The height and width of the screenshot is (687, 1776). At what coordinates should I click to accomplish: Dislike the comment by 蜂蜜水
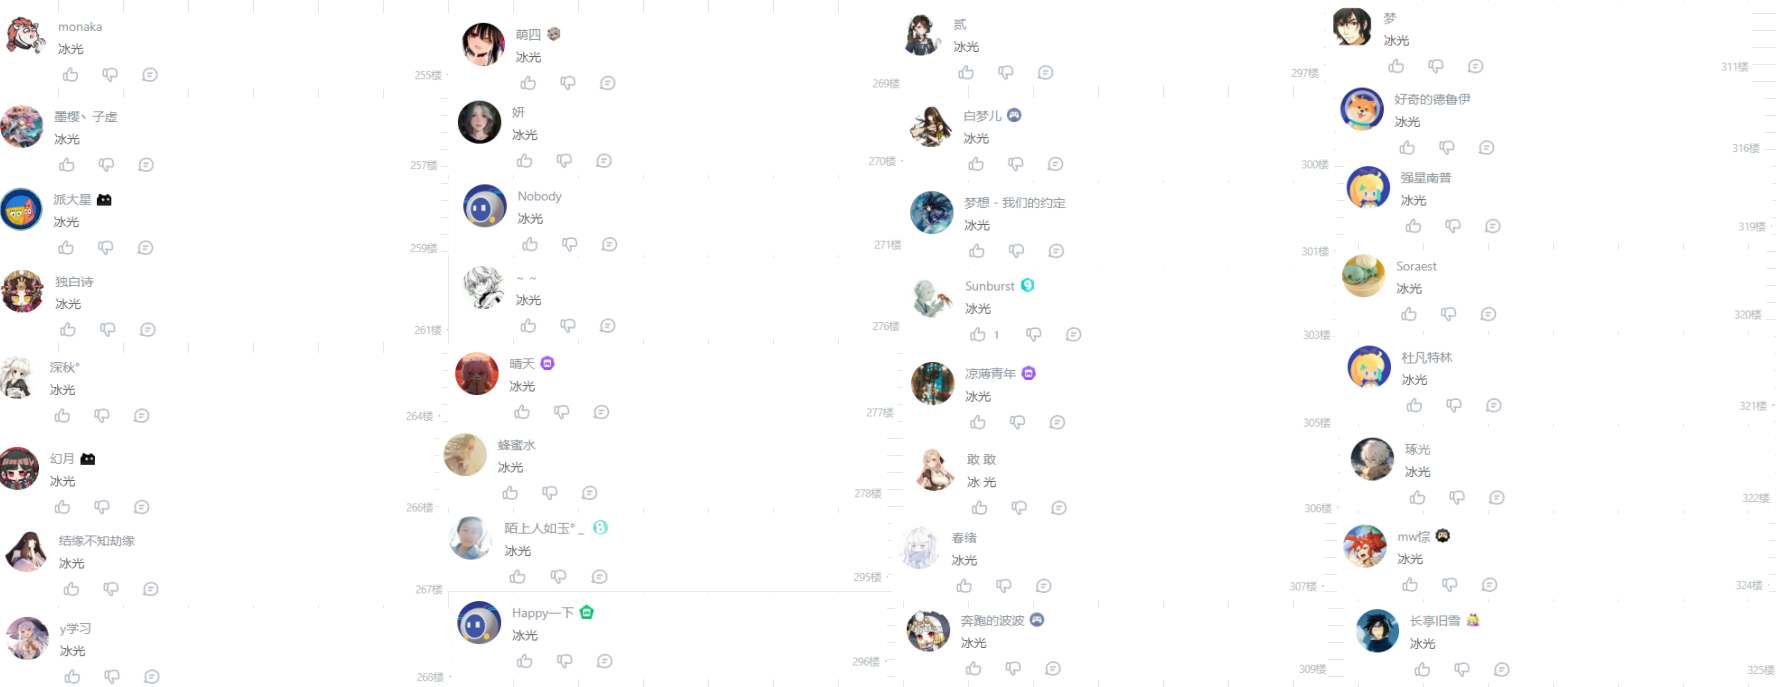pyautogui.click(x=550, y=493)
